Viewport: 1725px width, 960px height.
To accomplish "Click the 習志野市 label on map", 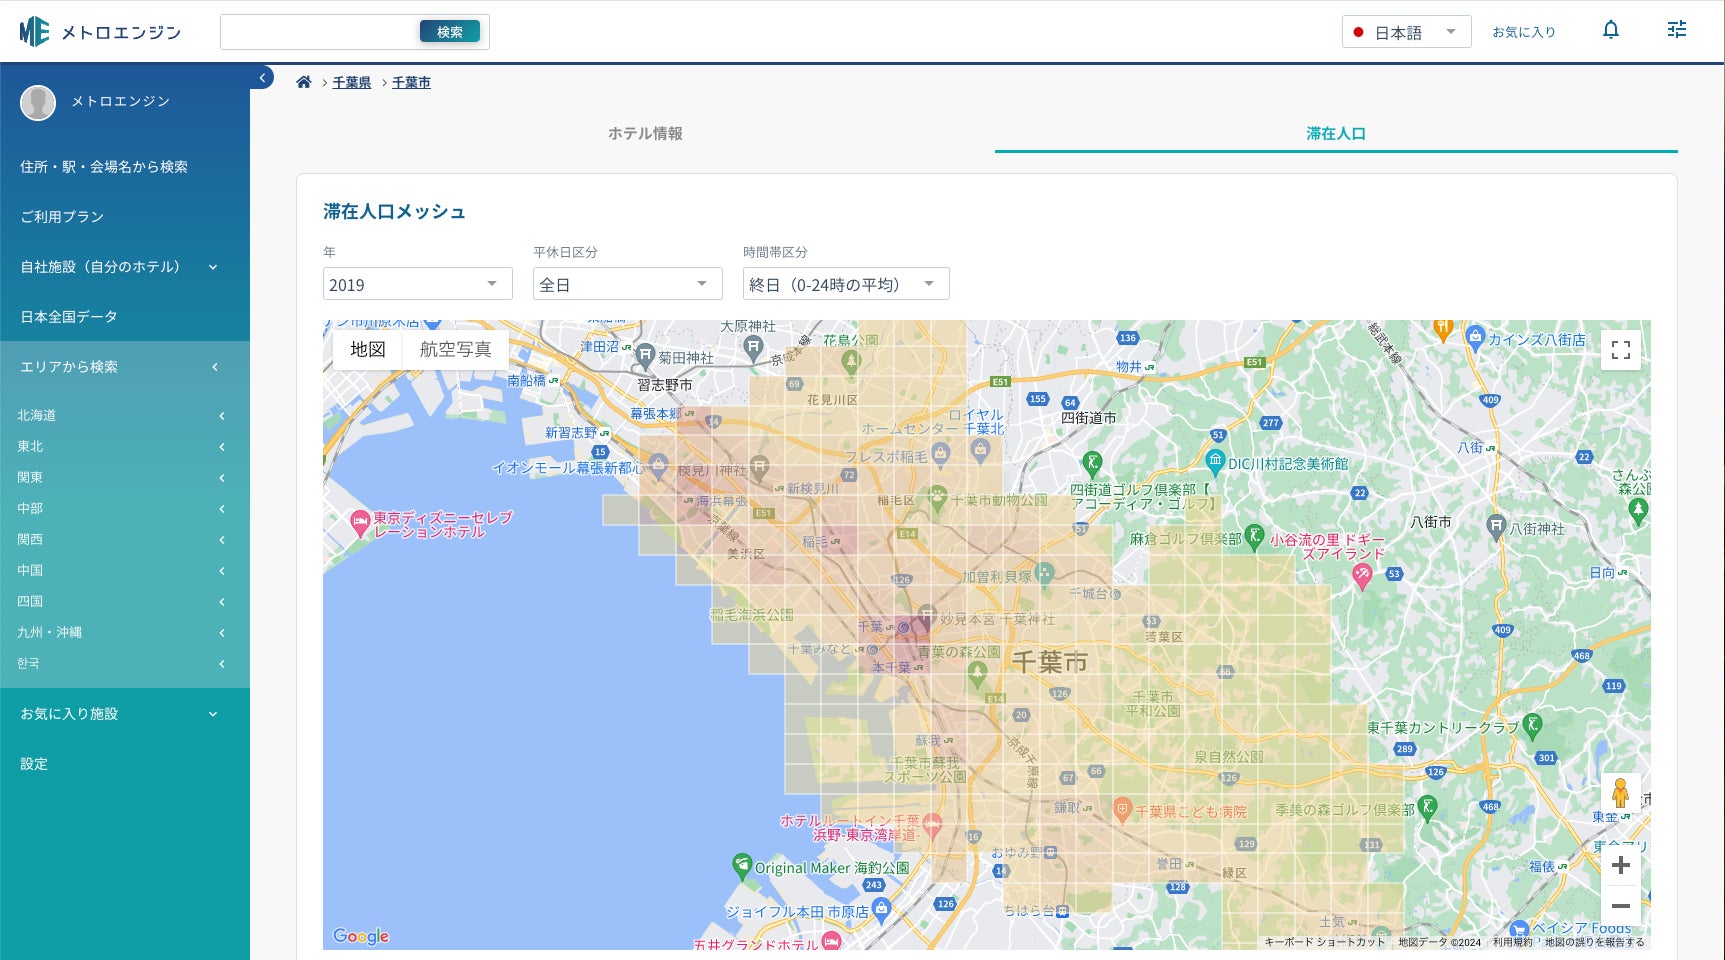I will [x=665, y=385].
